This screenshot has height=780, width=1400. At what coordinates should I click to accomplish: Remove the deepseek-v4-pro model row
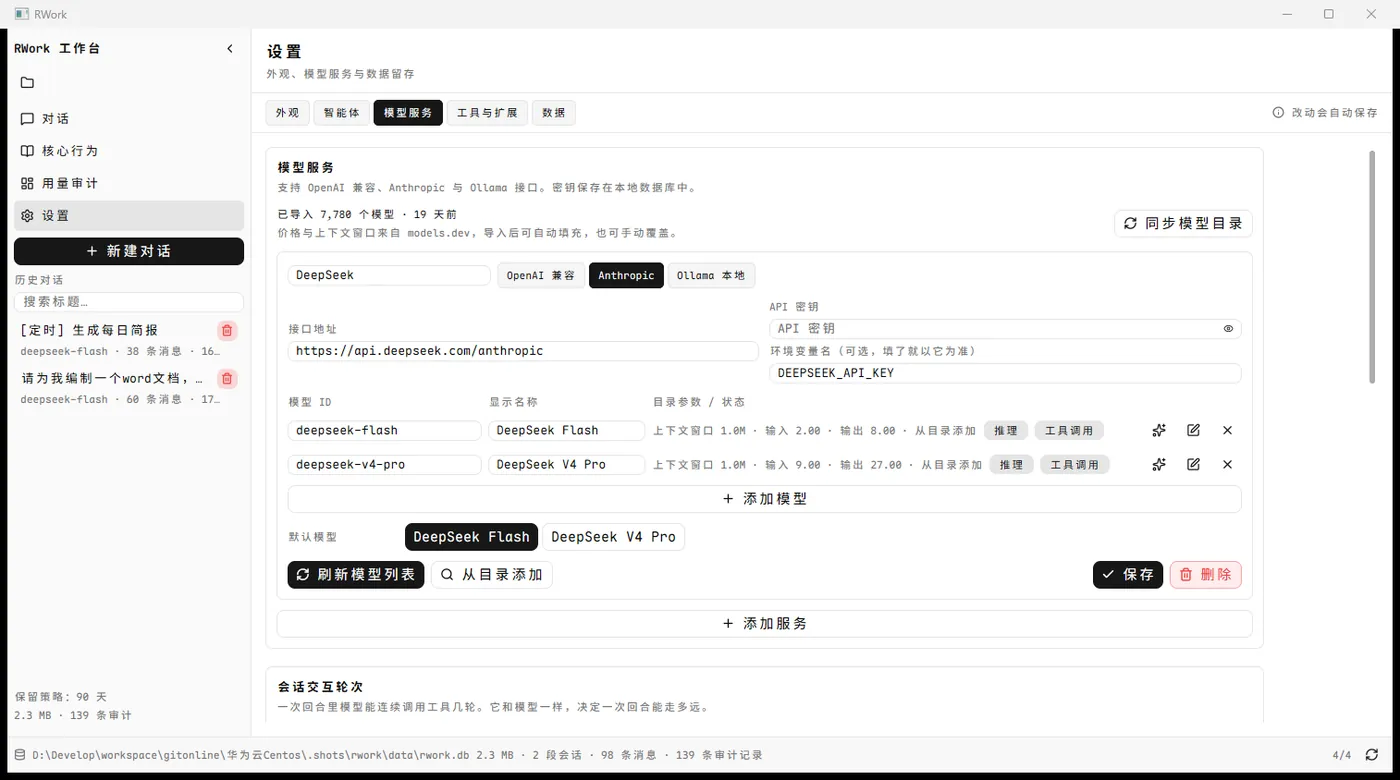coord(1227,465)
